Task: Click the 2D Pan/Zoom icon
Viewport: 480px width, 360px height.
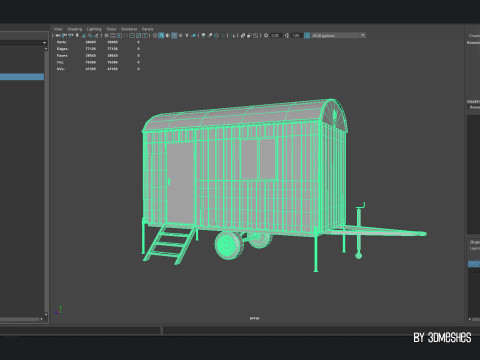Action: click(90, 35)
